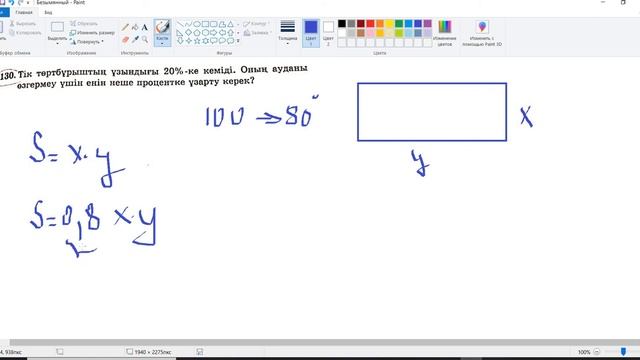Image resolution: width=640 pixels, height=360 pixels.
Task: Click the 100% zoom level text
Action: pos(584,352)
